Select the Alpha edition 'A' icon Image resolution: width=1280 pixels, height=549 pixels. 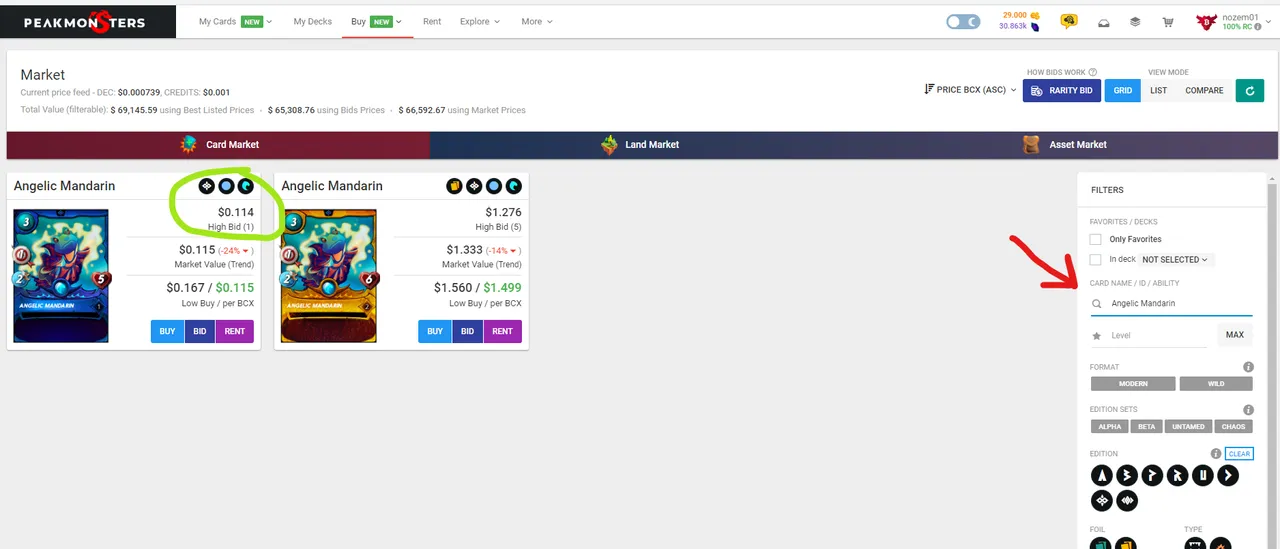pos(1102,476)
